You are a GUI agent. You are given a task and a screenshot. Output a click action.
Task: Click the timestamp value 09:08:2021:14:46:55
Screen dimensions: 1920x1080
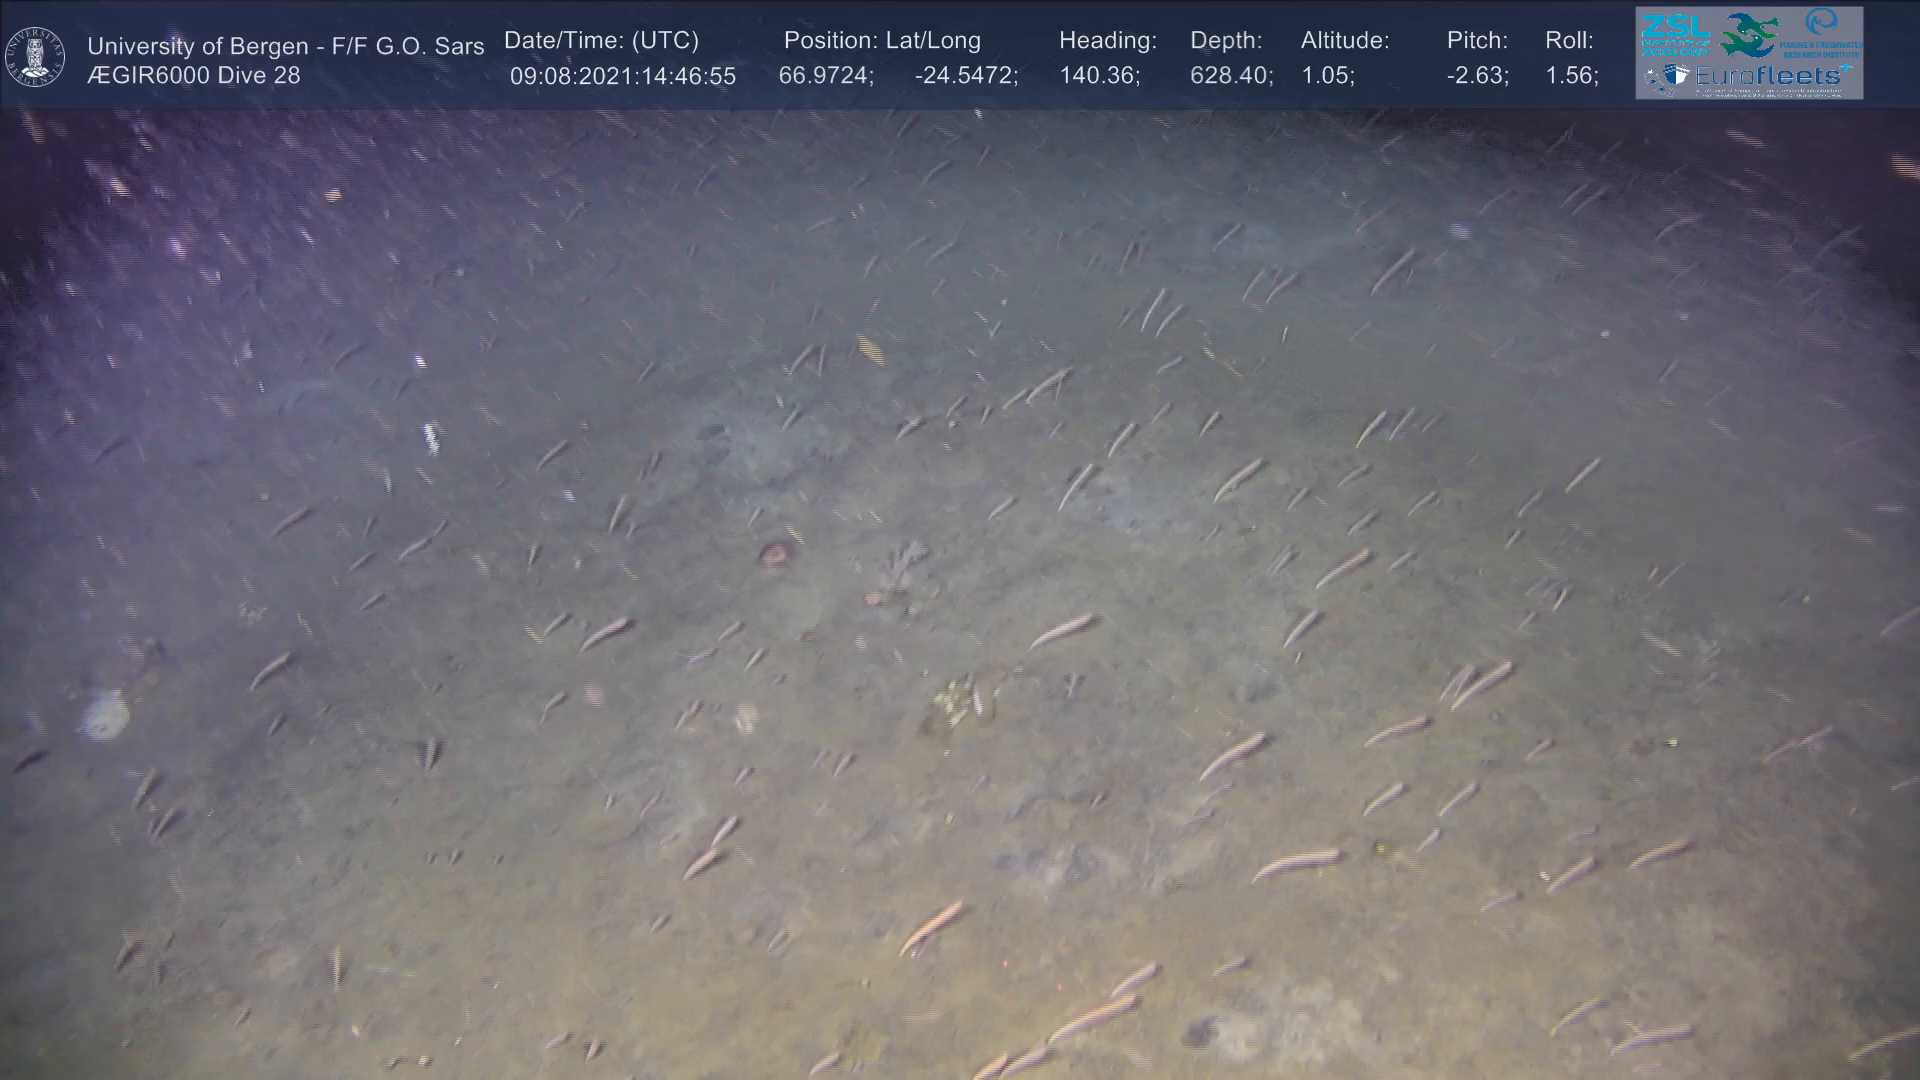(622, 76)
